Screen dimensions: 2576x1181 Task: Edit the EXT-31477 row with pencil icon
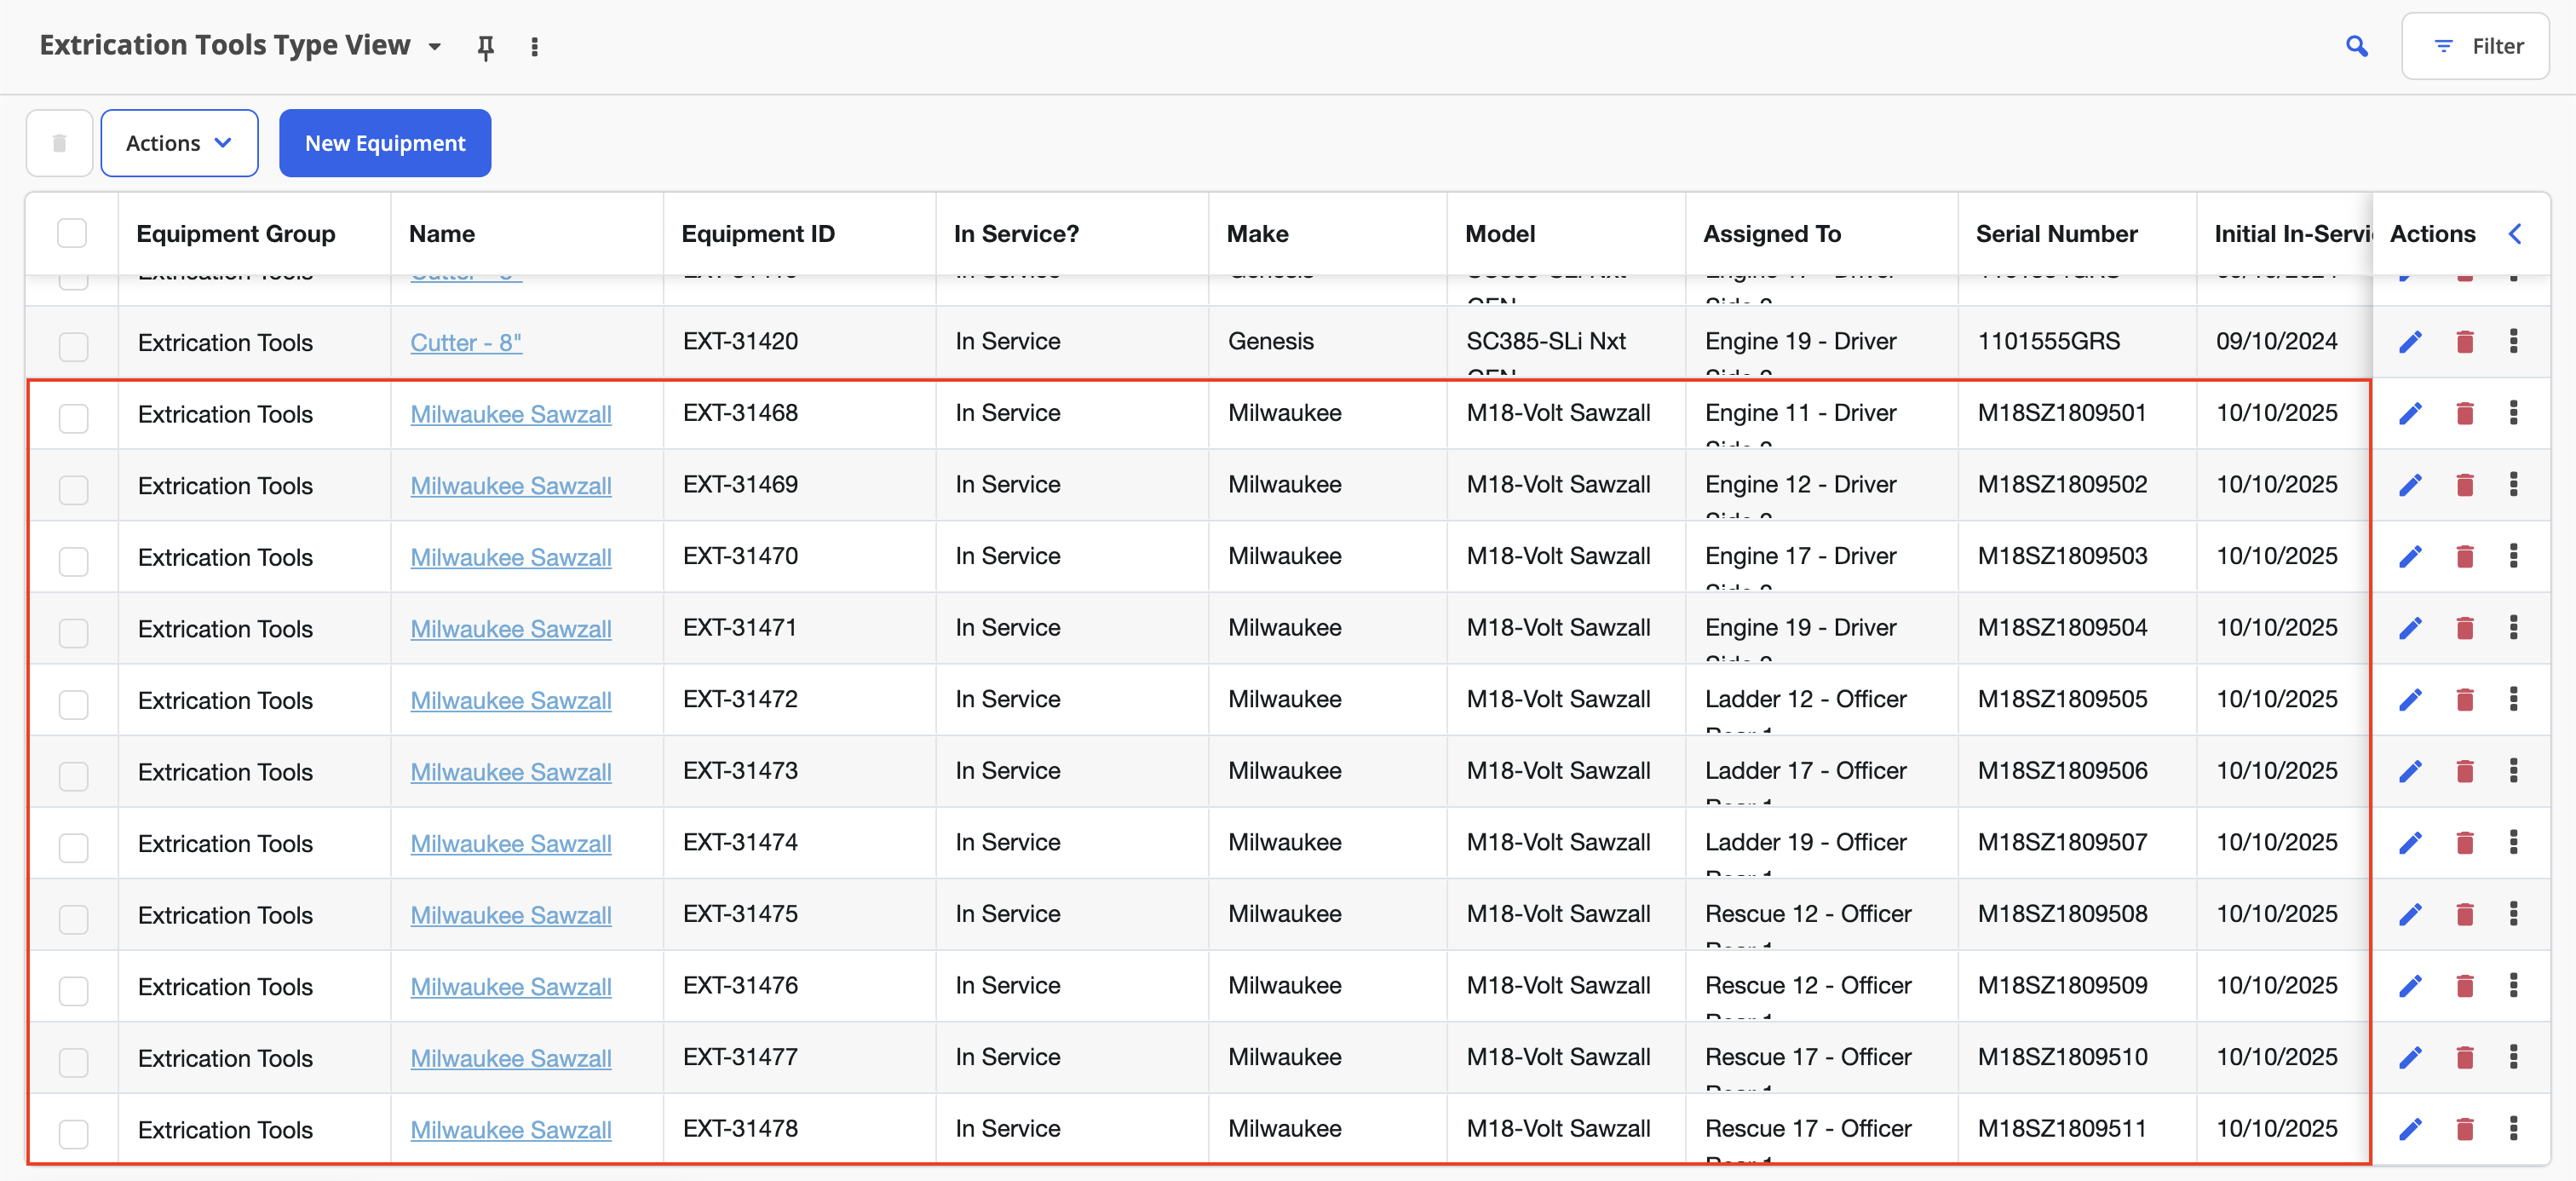pos(2410,1058)
